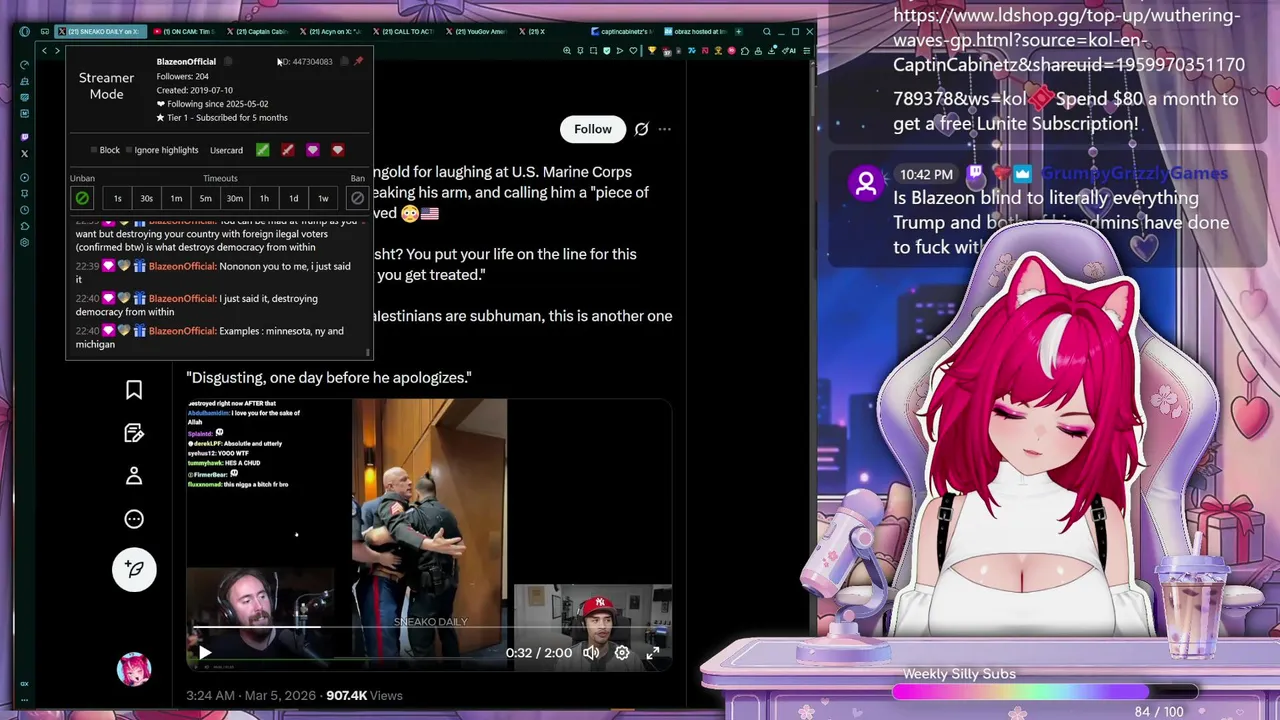Apply a 1m timeout
1280x720 pixels.
pyautogui.click(x=176, y=198)
